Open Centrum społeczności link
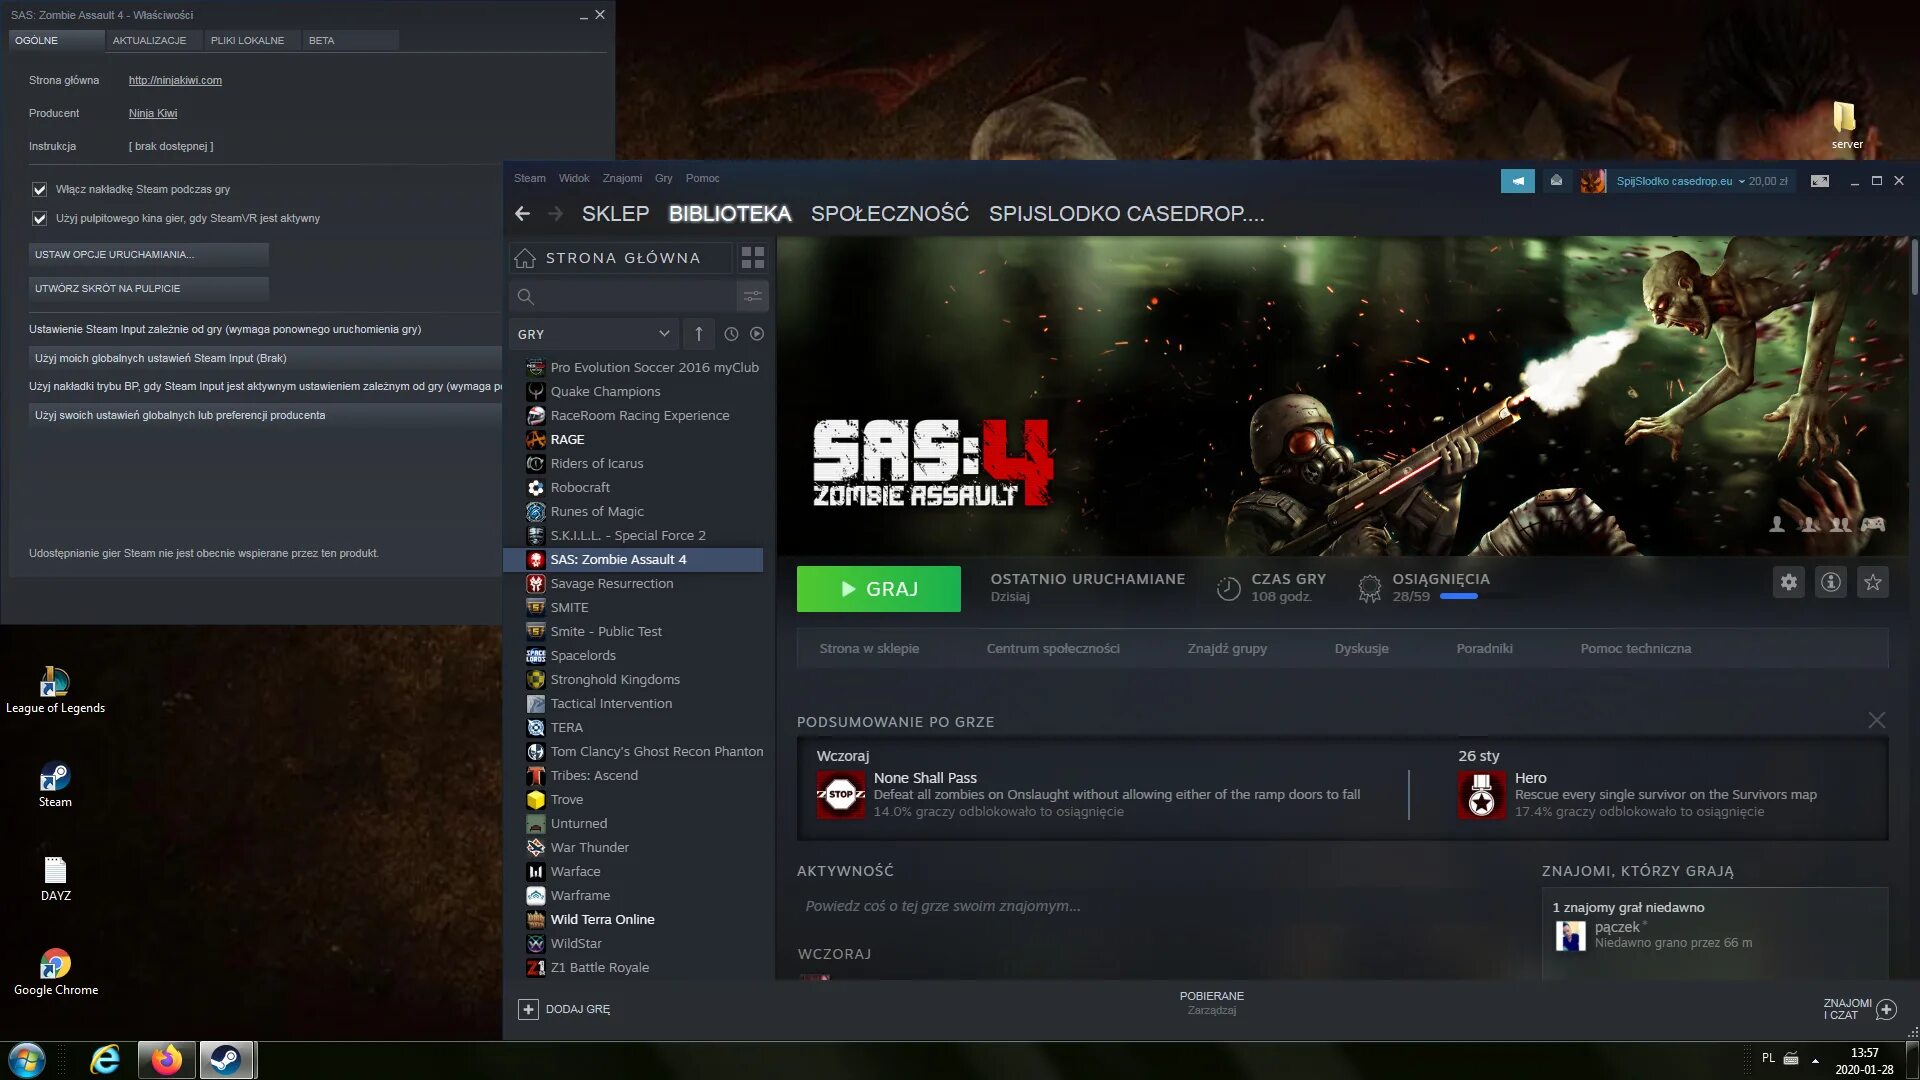Screen dimensions: 1920x1080 pyautogui.click(x=1053, y=648)
